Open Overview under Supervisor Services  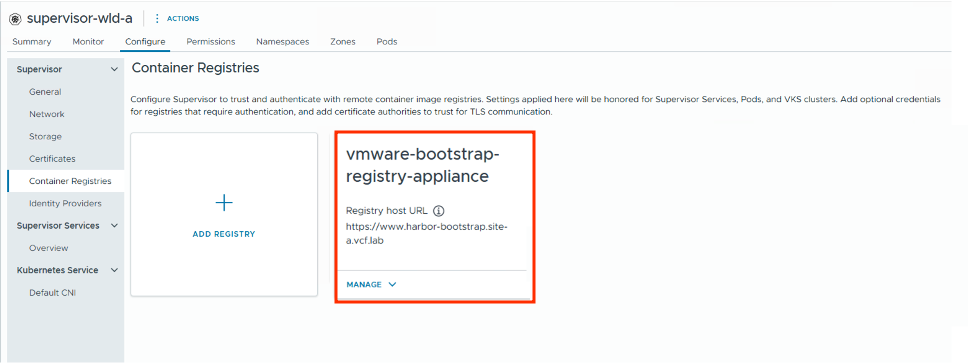pyautogui.click(x=49, y=248)
